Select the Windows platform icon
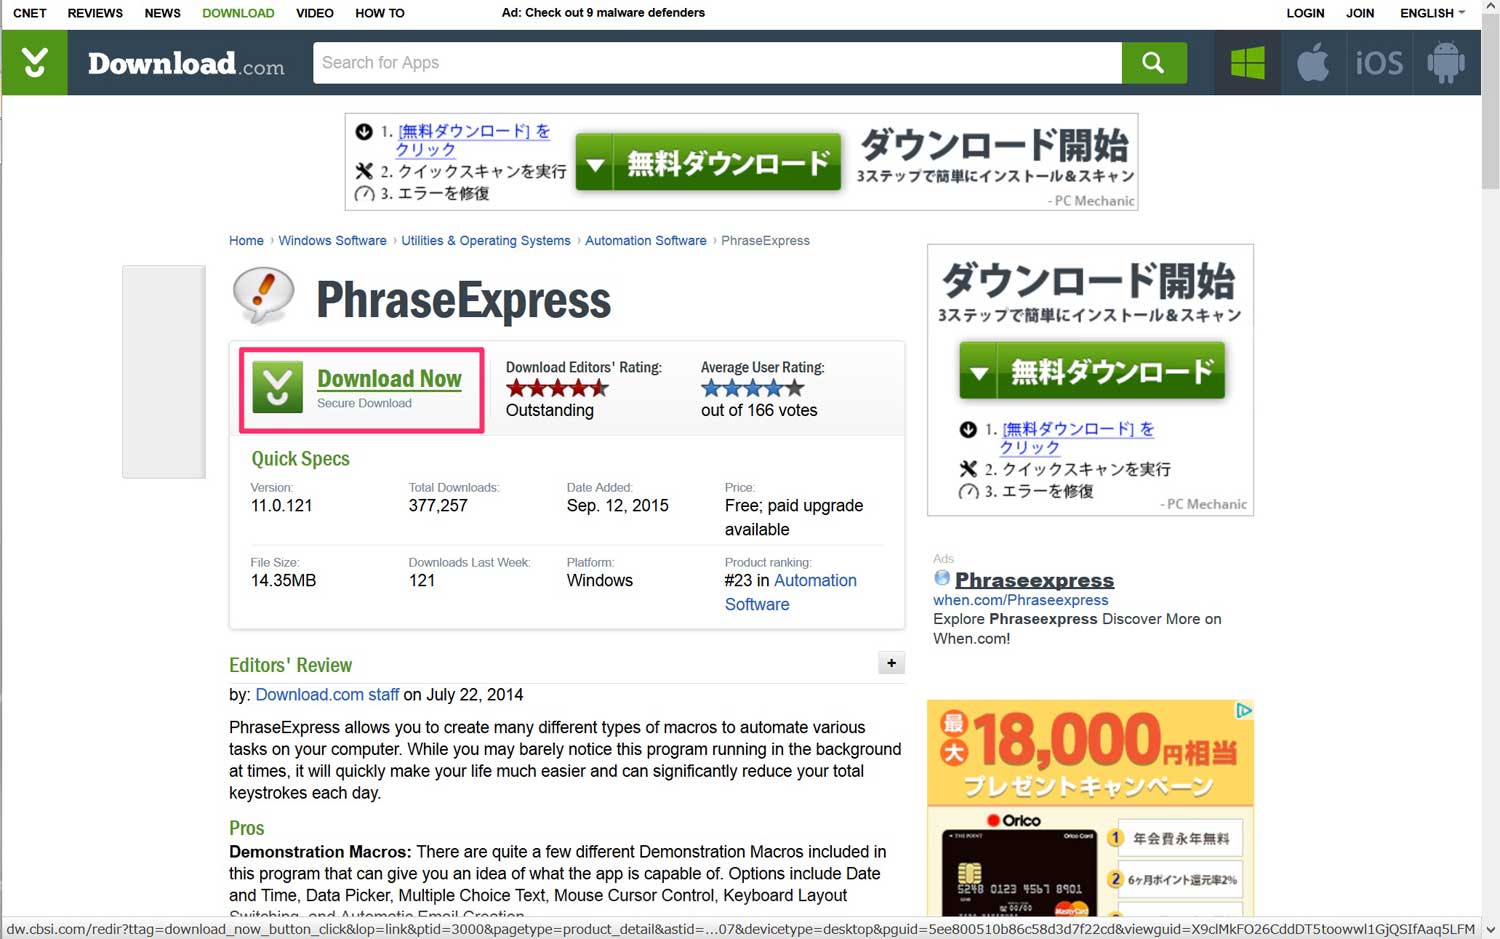Viewport: 1500px width, 939px height. (x=1247, y=63)
